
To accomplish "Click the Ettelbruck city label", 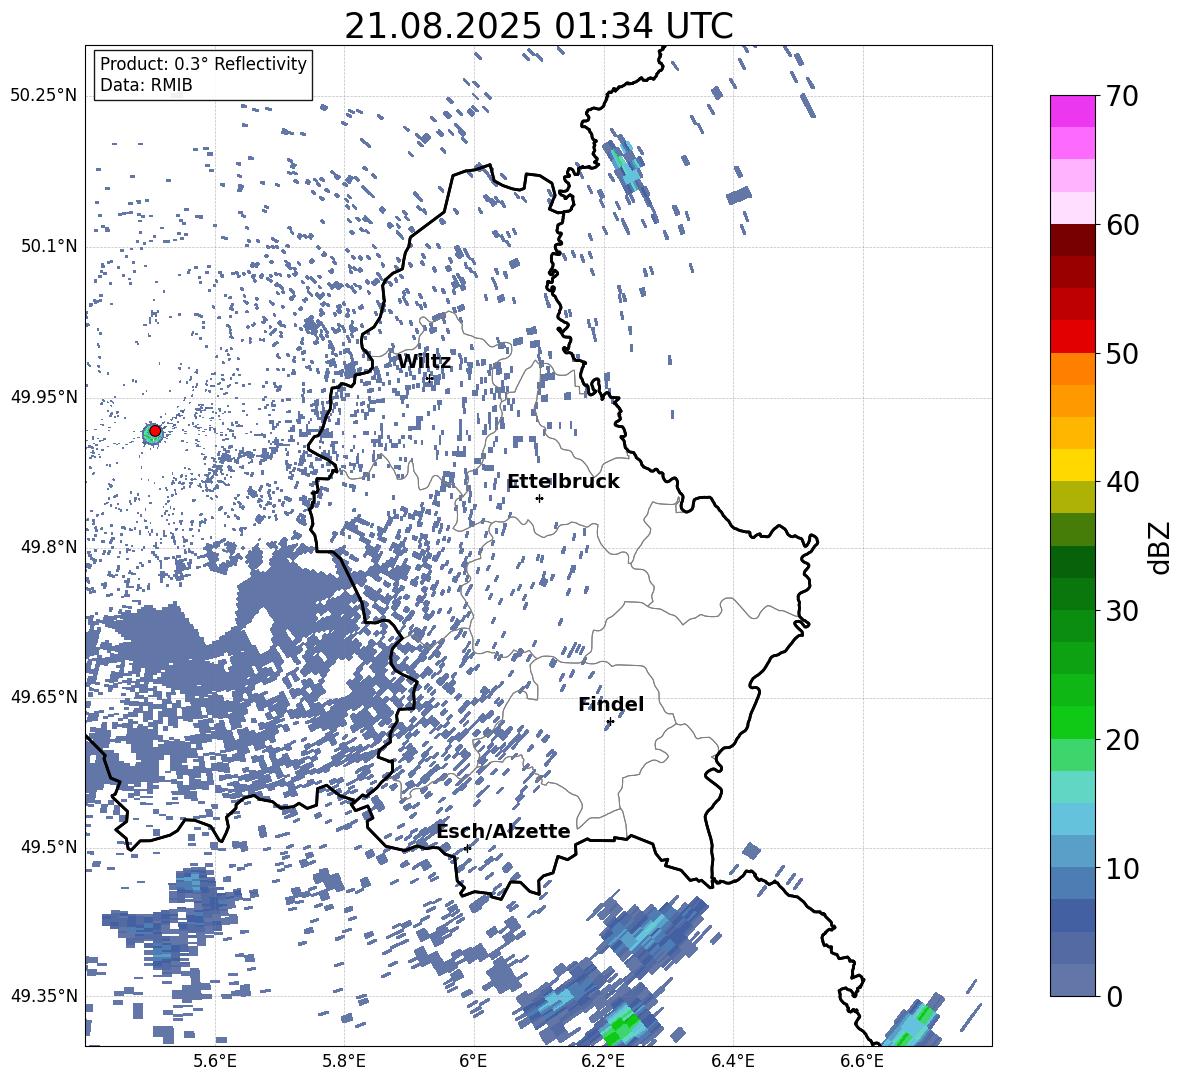I will (563, 482).
